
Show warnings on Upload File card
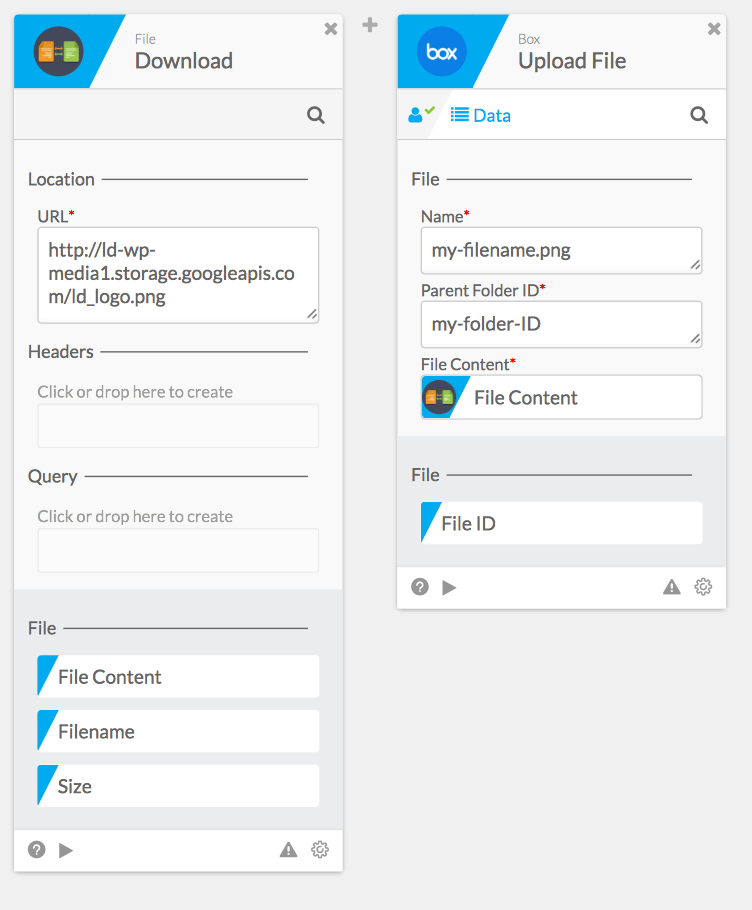point(672,587)
